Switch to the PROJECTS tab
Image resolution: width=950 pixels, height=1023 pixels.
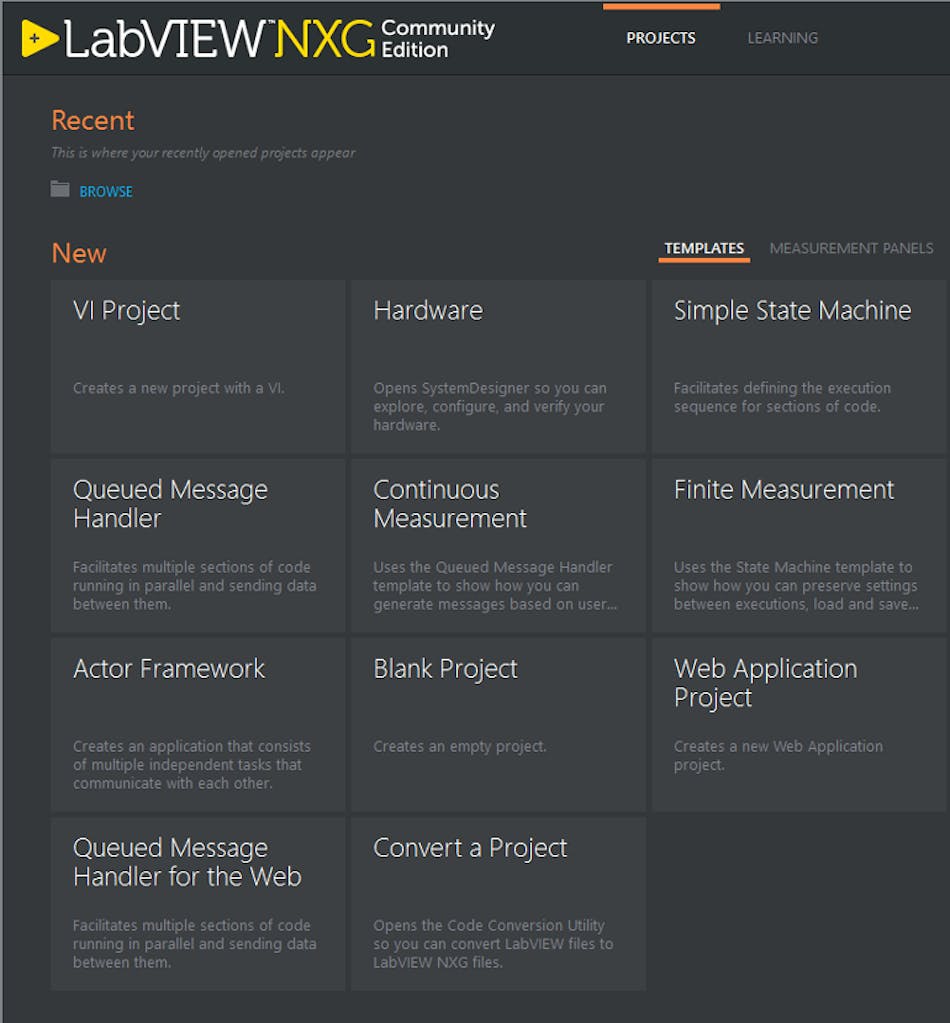pos(660,38)
